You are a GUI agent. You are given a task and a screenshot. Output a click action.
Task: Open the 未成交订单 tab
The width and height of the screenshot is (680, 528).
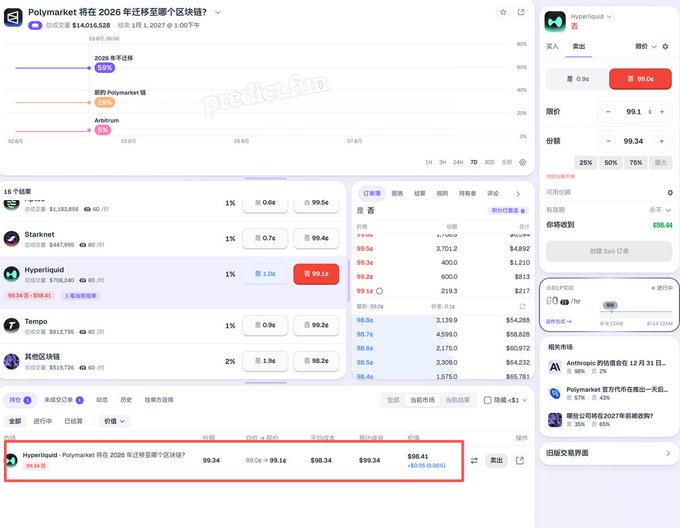click(x=63, y=400)
